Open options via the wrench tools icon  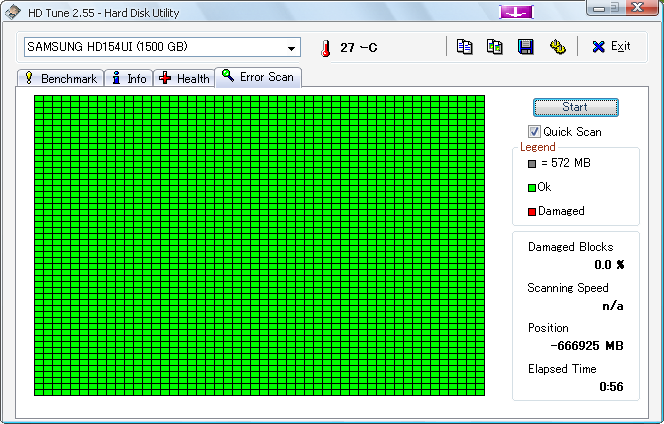pos(557,47)
